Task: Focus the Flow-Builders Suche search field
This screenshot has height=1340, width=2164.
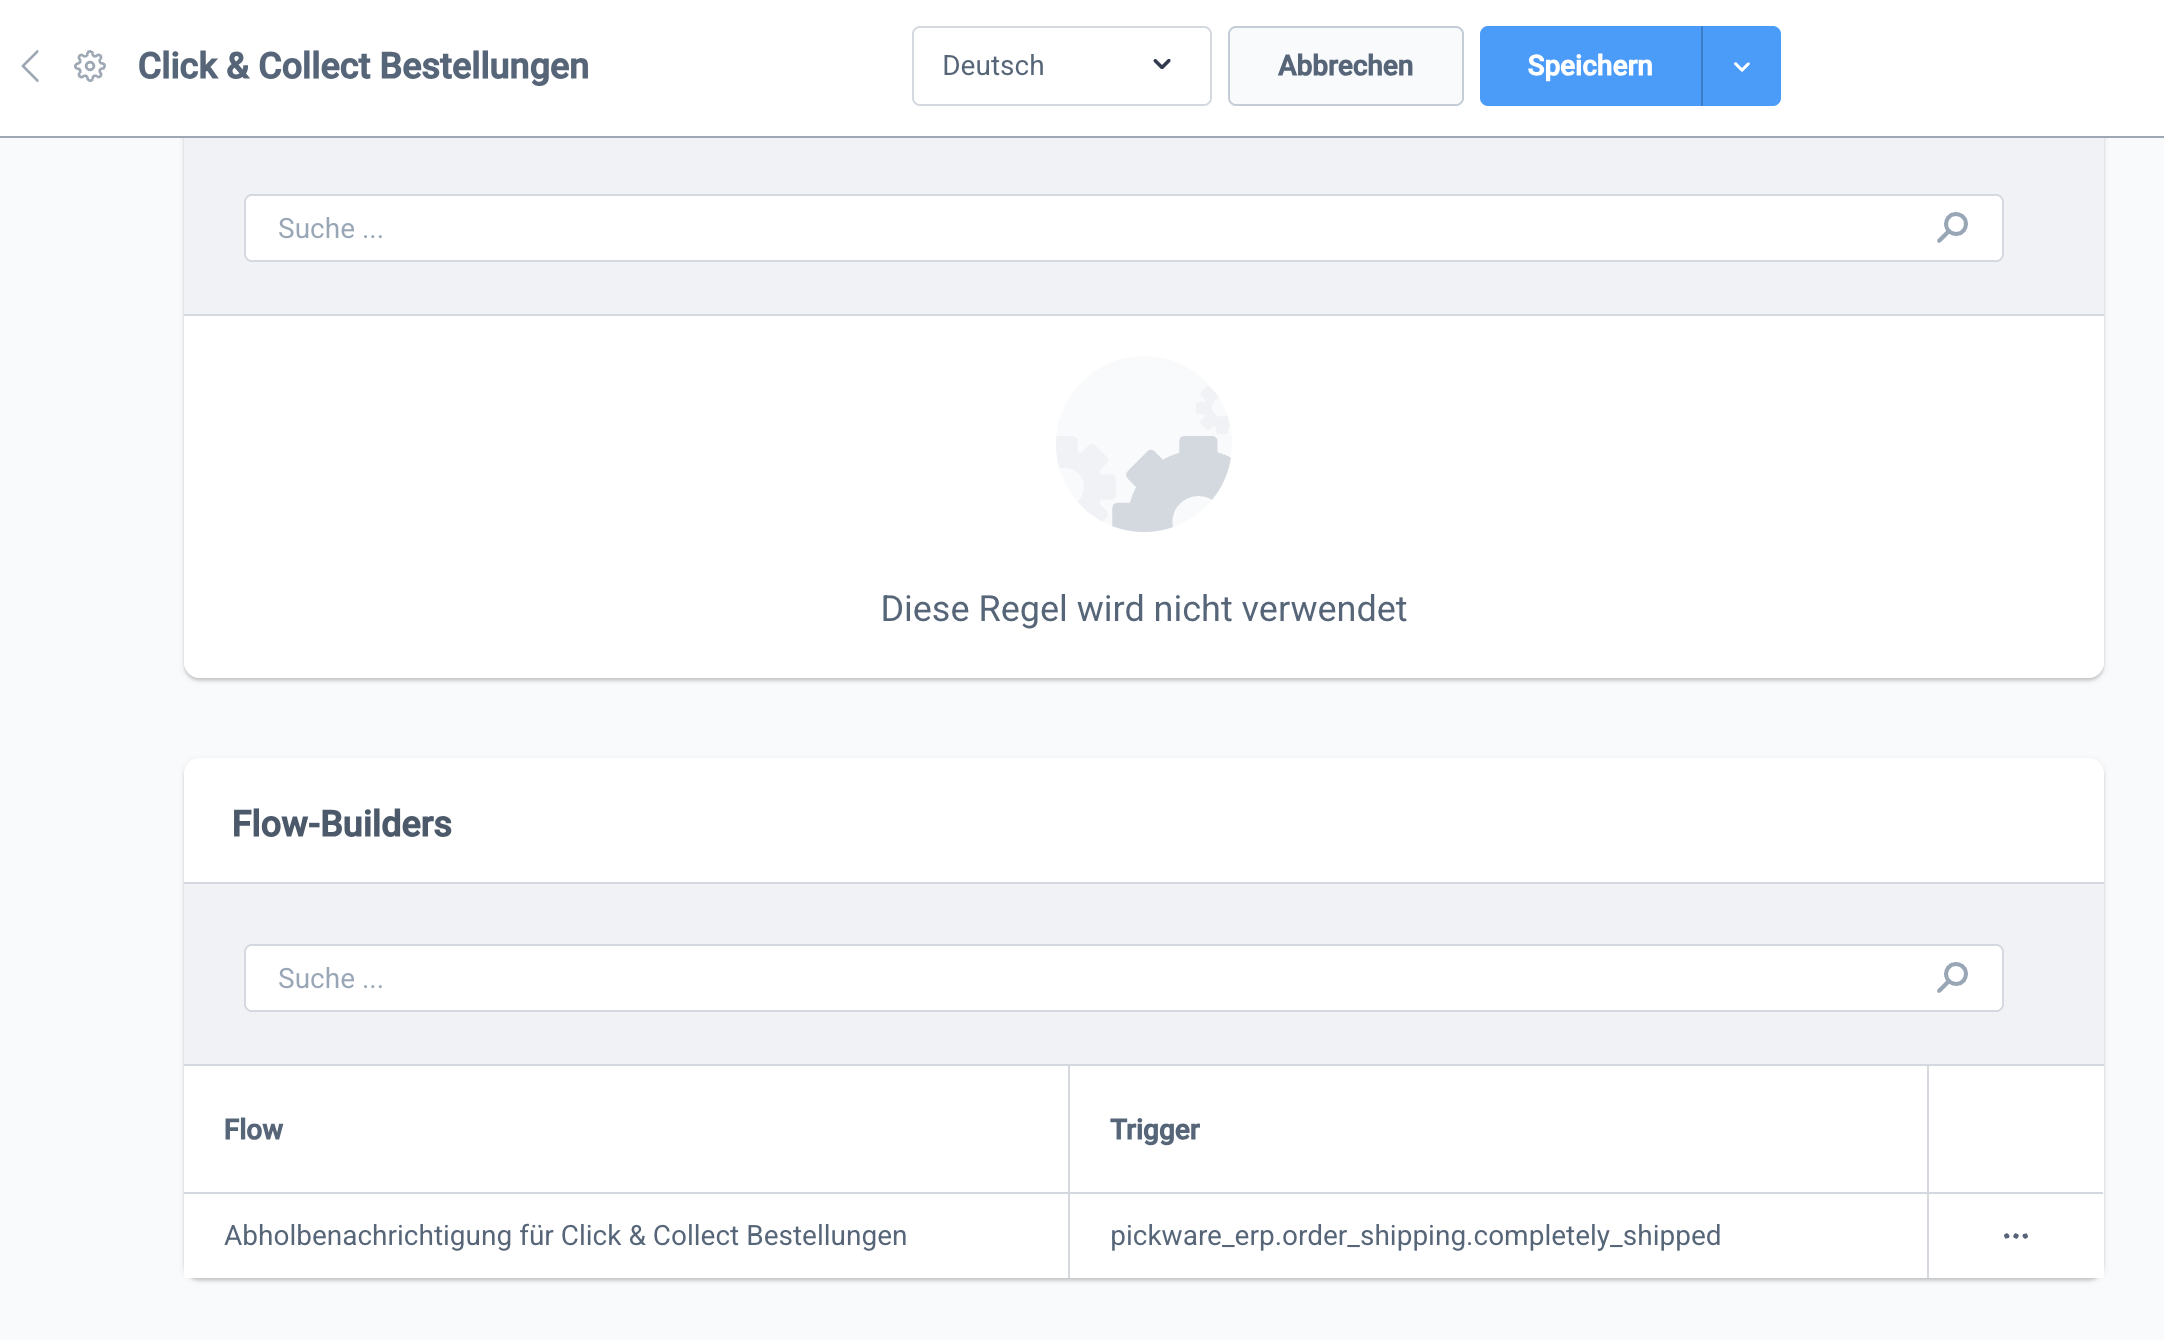Action: pos(1090,978)
